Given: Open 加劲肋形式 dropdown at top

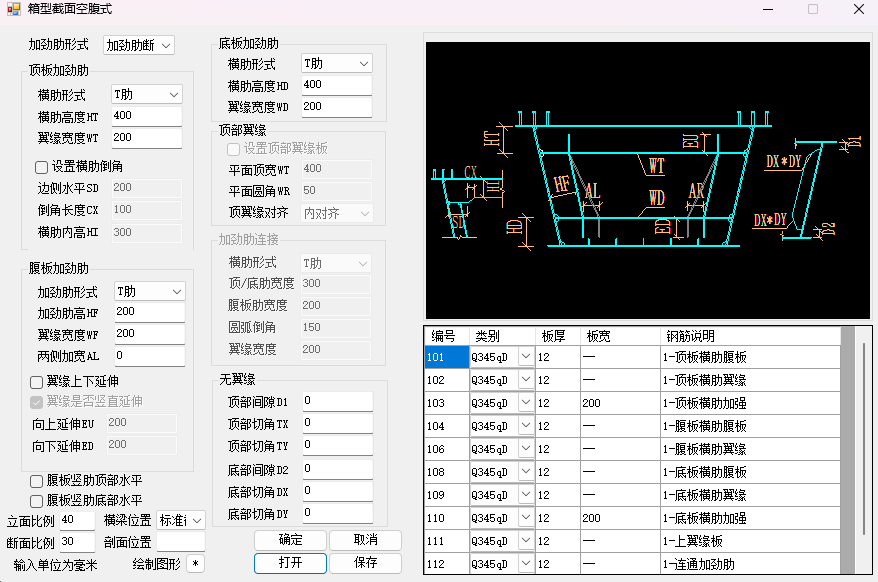Looking at the screenshot, I should [x=139, y=45].
